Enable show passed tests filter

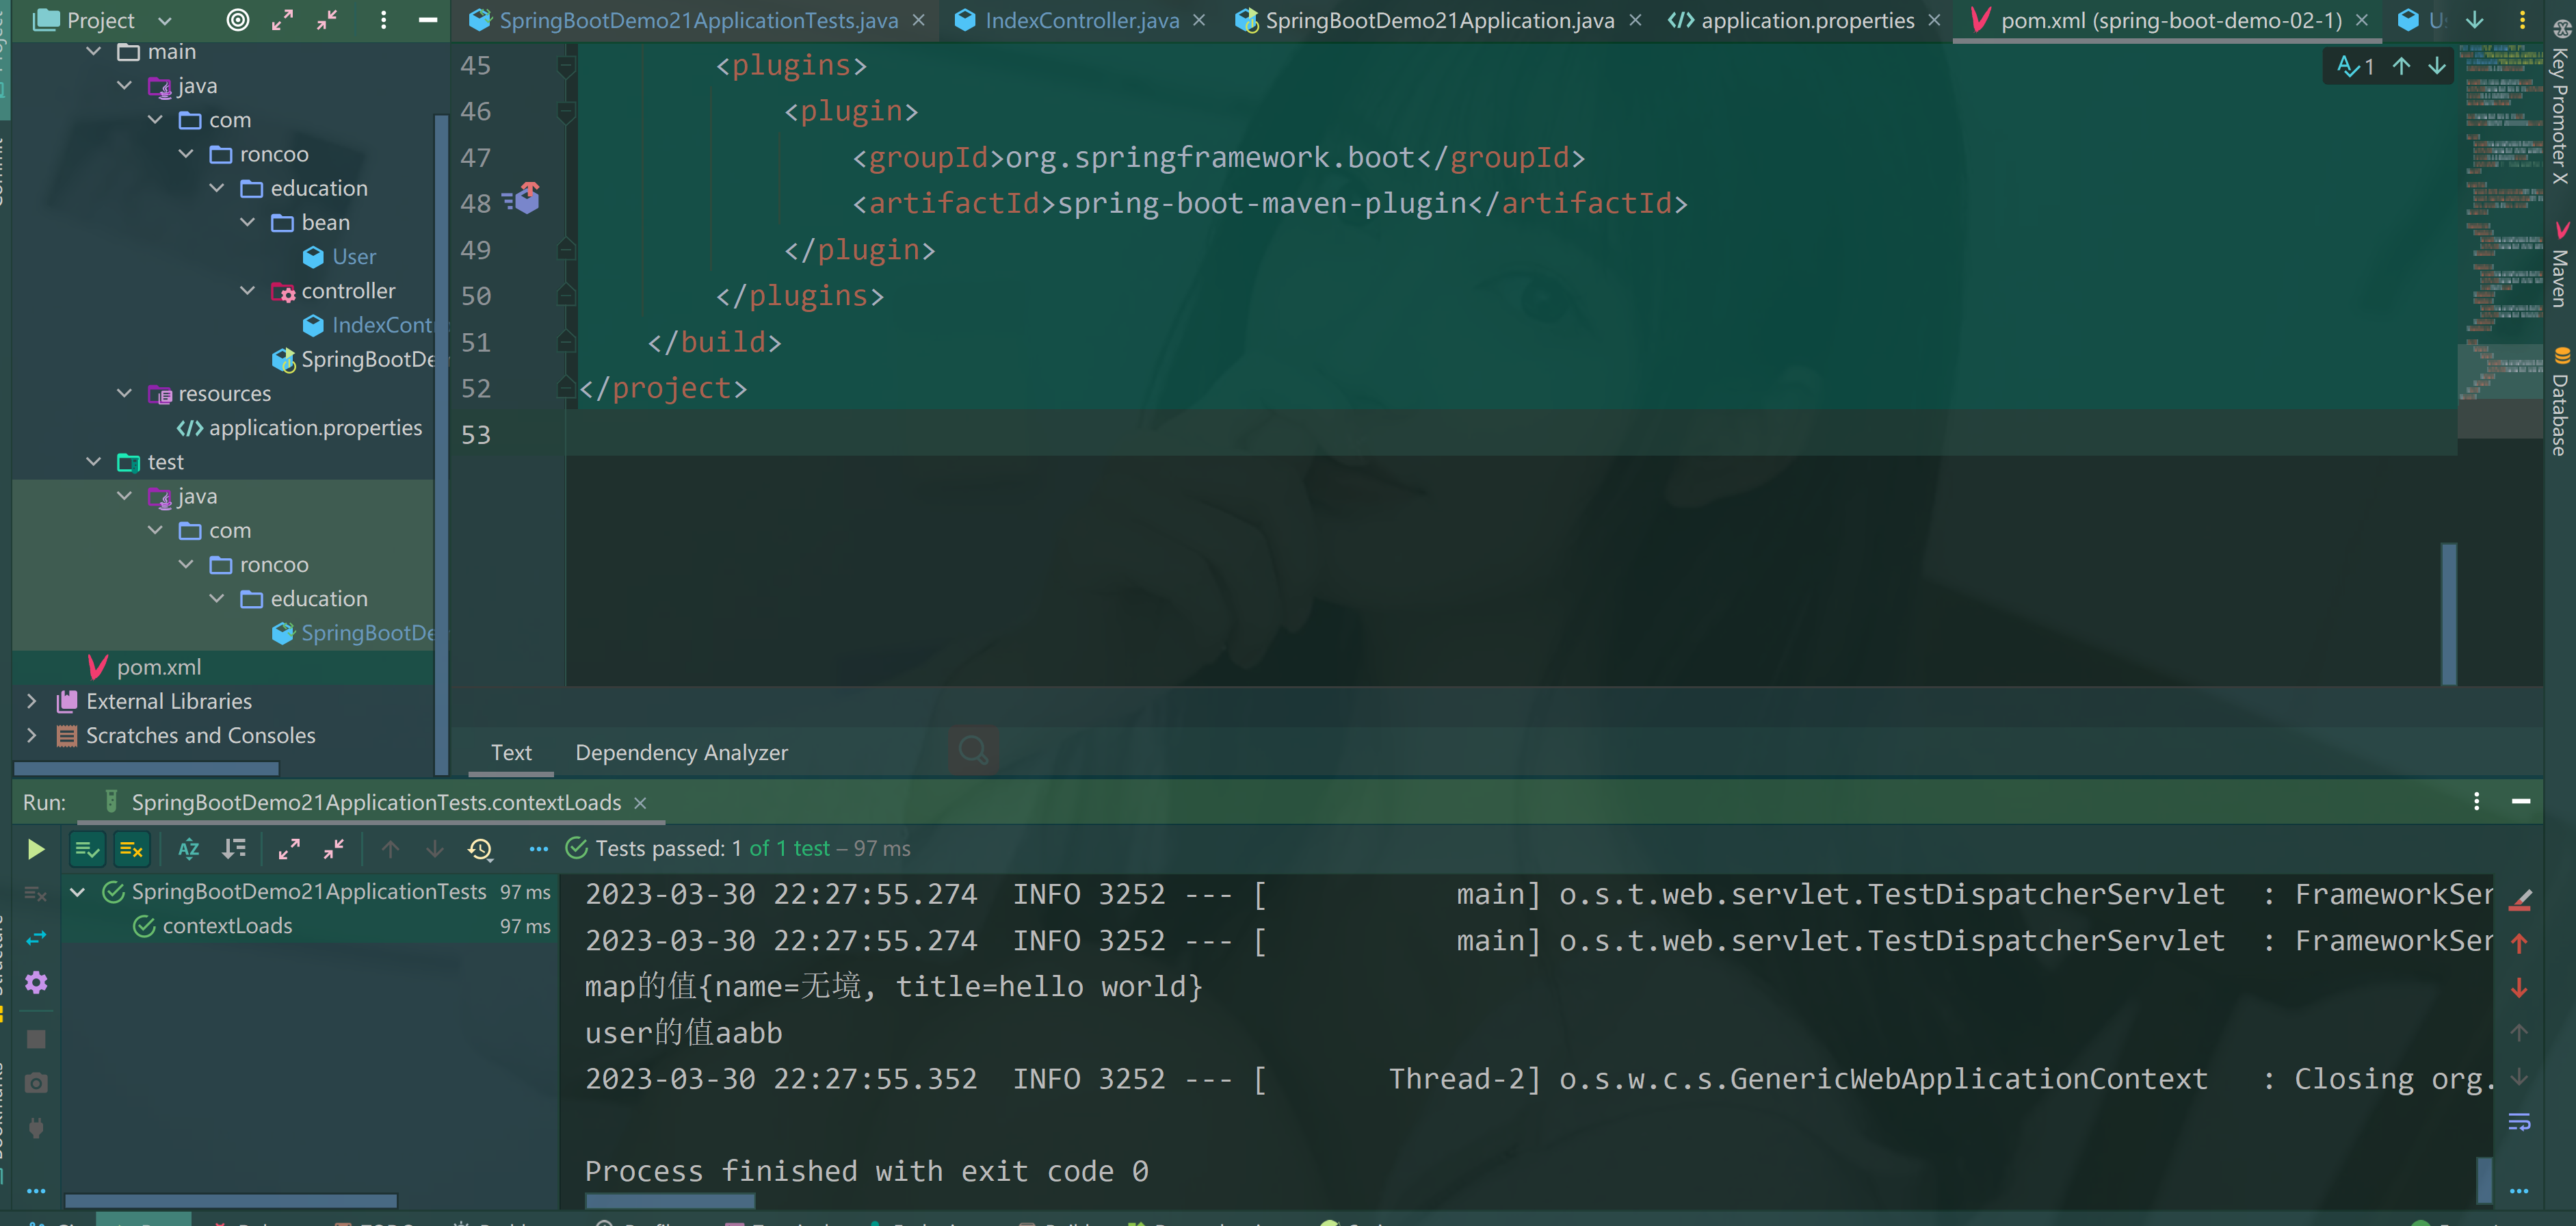[87, 848]
